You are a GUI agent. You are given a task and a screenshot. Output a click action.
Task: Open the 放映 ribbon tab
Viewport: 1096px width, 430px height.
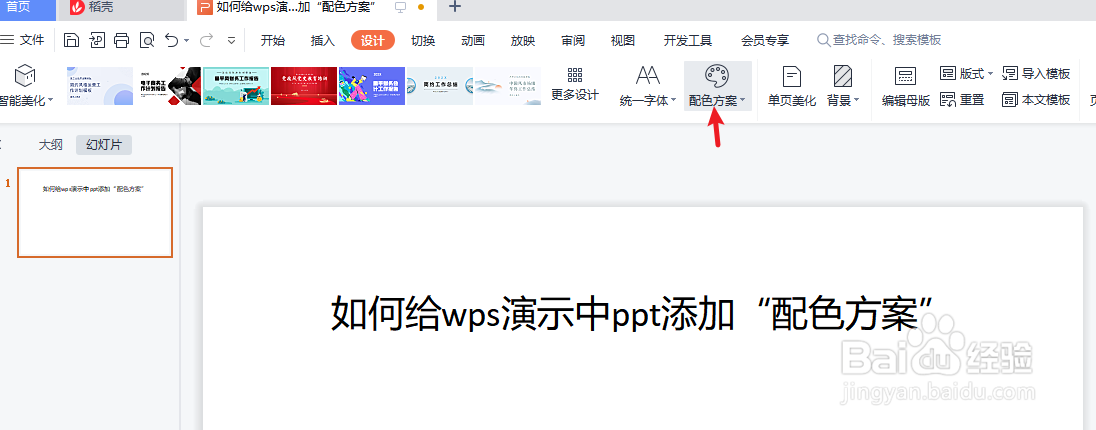point(523,41)
